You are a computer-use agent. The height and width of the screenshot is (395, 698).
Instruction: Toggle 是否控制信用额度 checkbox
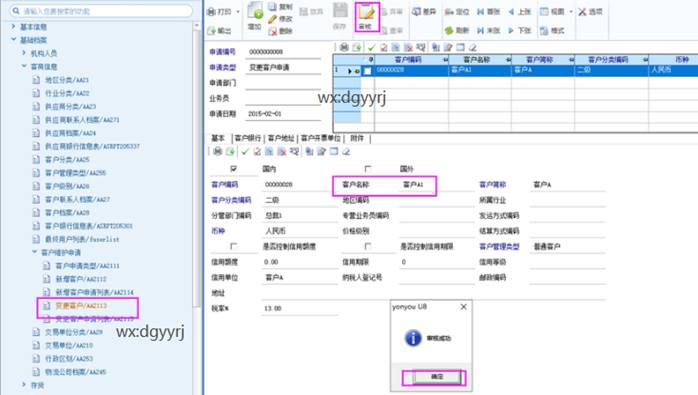[234, 246]
